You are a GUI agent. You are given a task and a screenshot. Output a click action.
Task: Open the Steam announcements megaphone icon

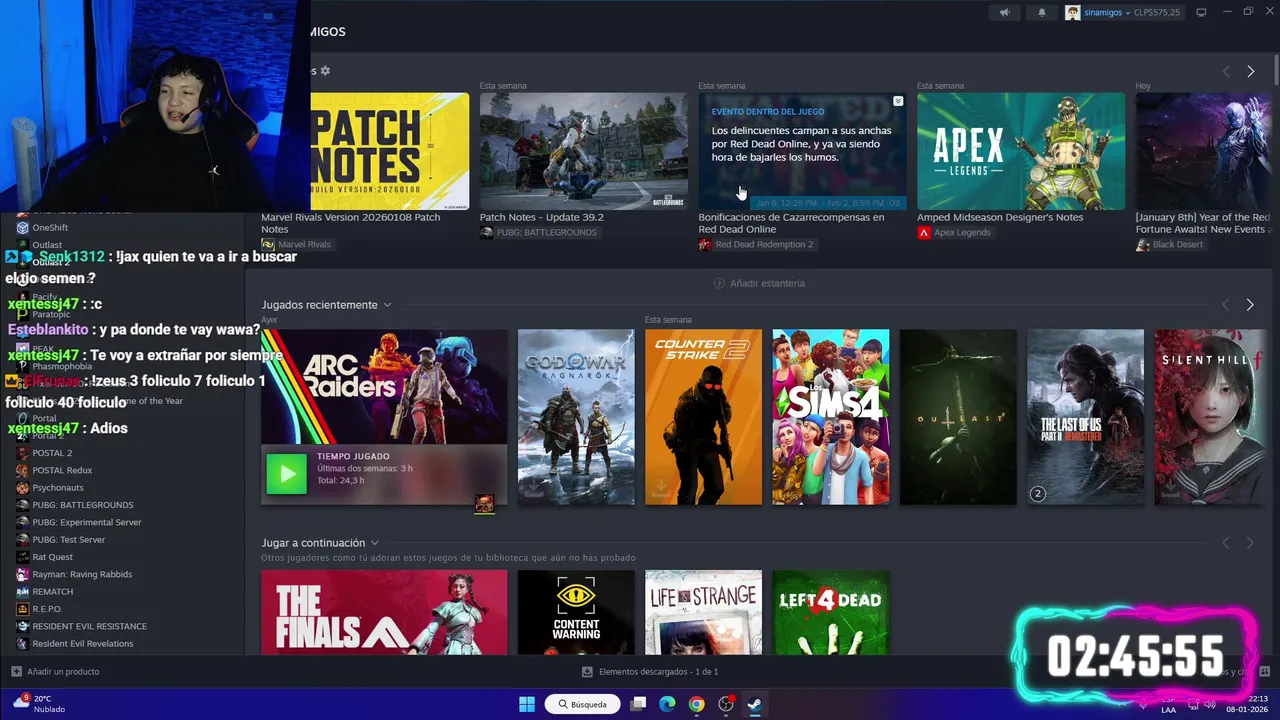tap(1005, 12)
